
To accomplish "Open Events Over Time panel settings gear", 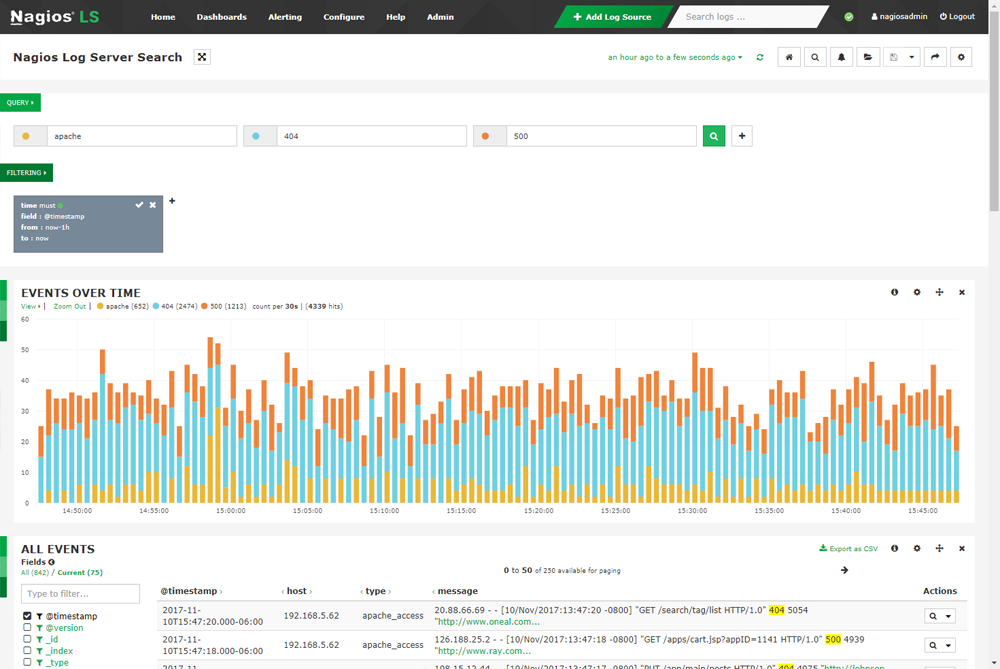I will click(917, 292).
